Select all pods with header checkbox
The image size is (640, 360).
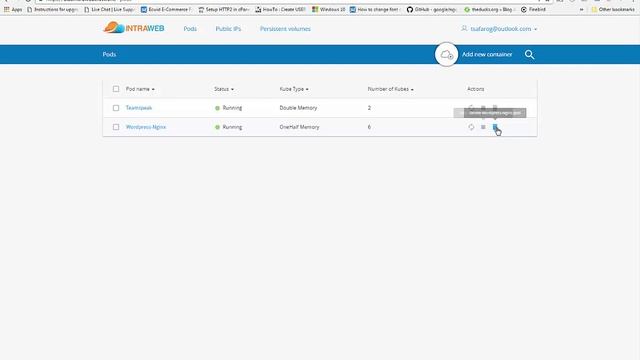(116, 89)
